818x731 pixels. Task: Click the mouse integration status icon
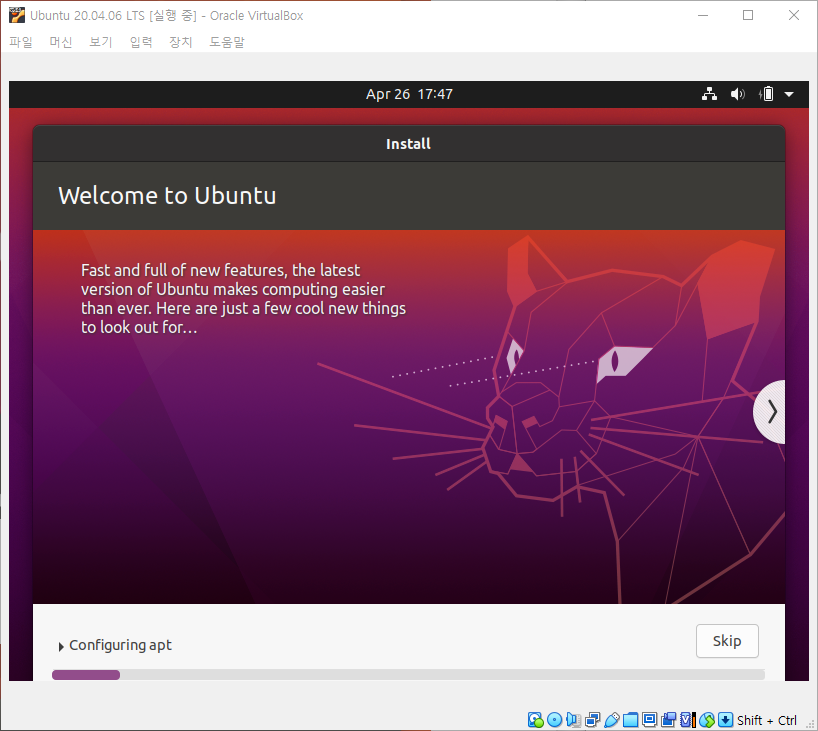point(707,720)
